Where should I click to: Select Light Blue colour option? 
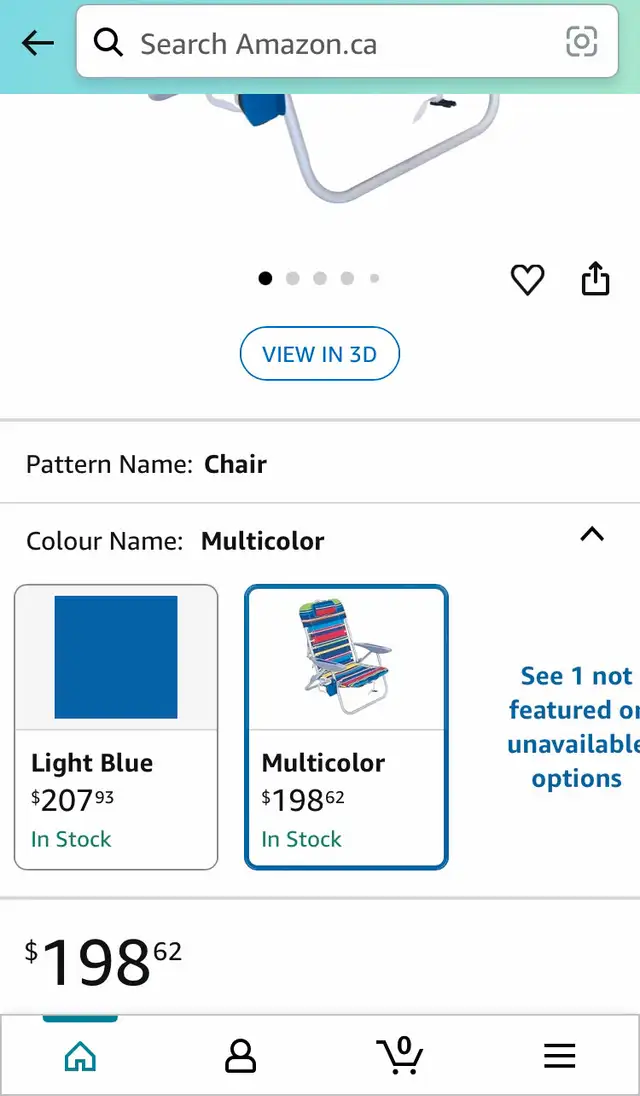point(116,727)
